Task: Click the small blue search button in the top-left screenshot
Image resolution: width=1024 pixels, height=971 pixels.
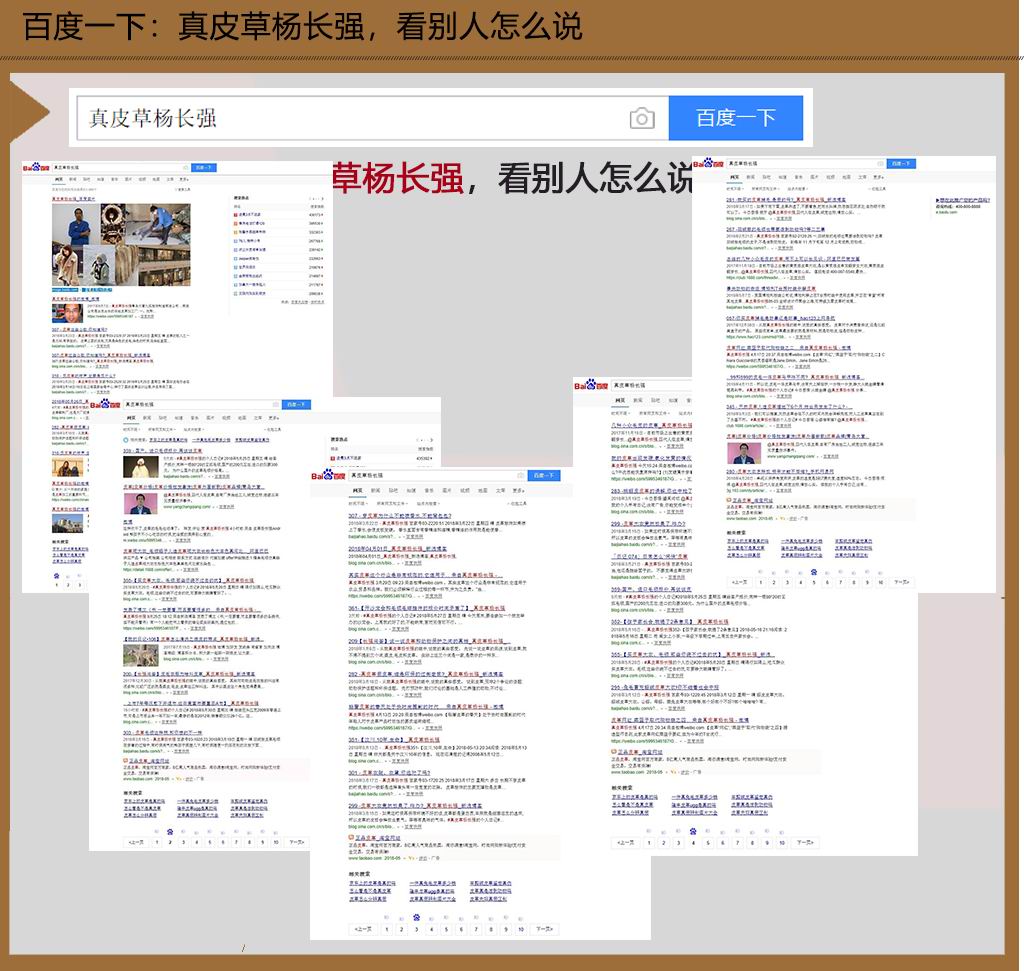Action: click(x=203, y=168)
